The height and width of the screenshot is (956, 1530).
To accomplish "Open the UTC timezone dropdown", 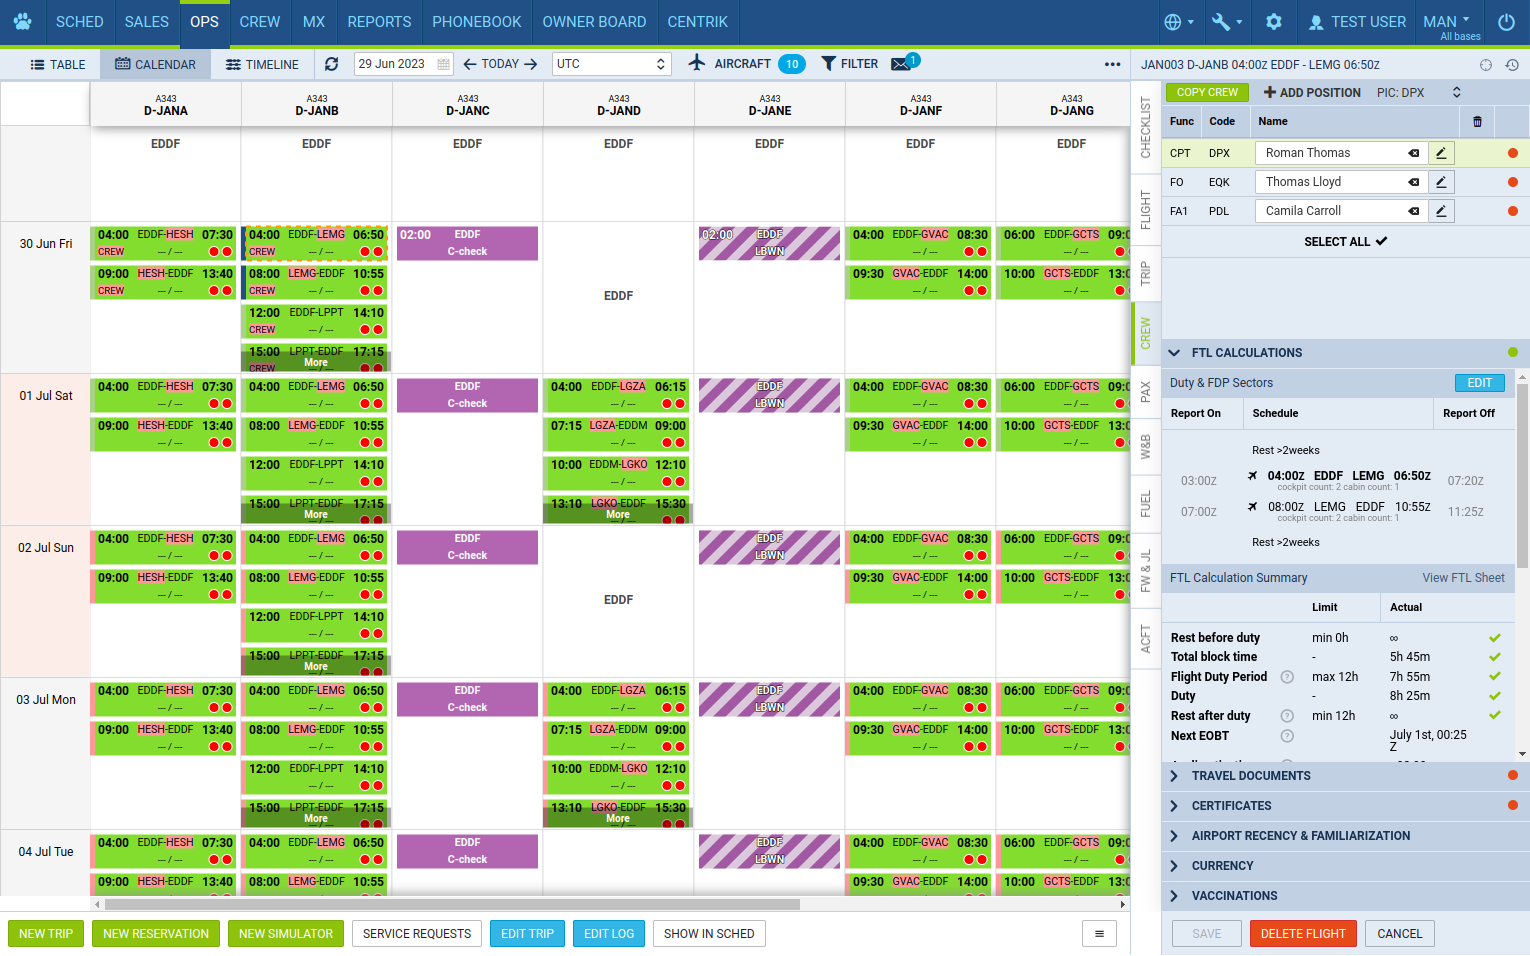I will point(611,64).
